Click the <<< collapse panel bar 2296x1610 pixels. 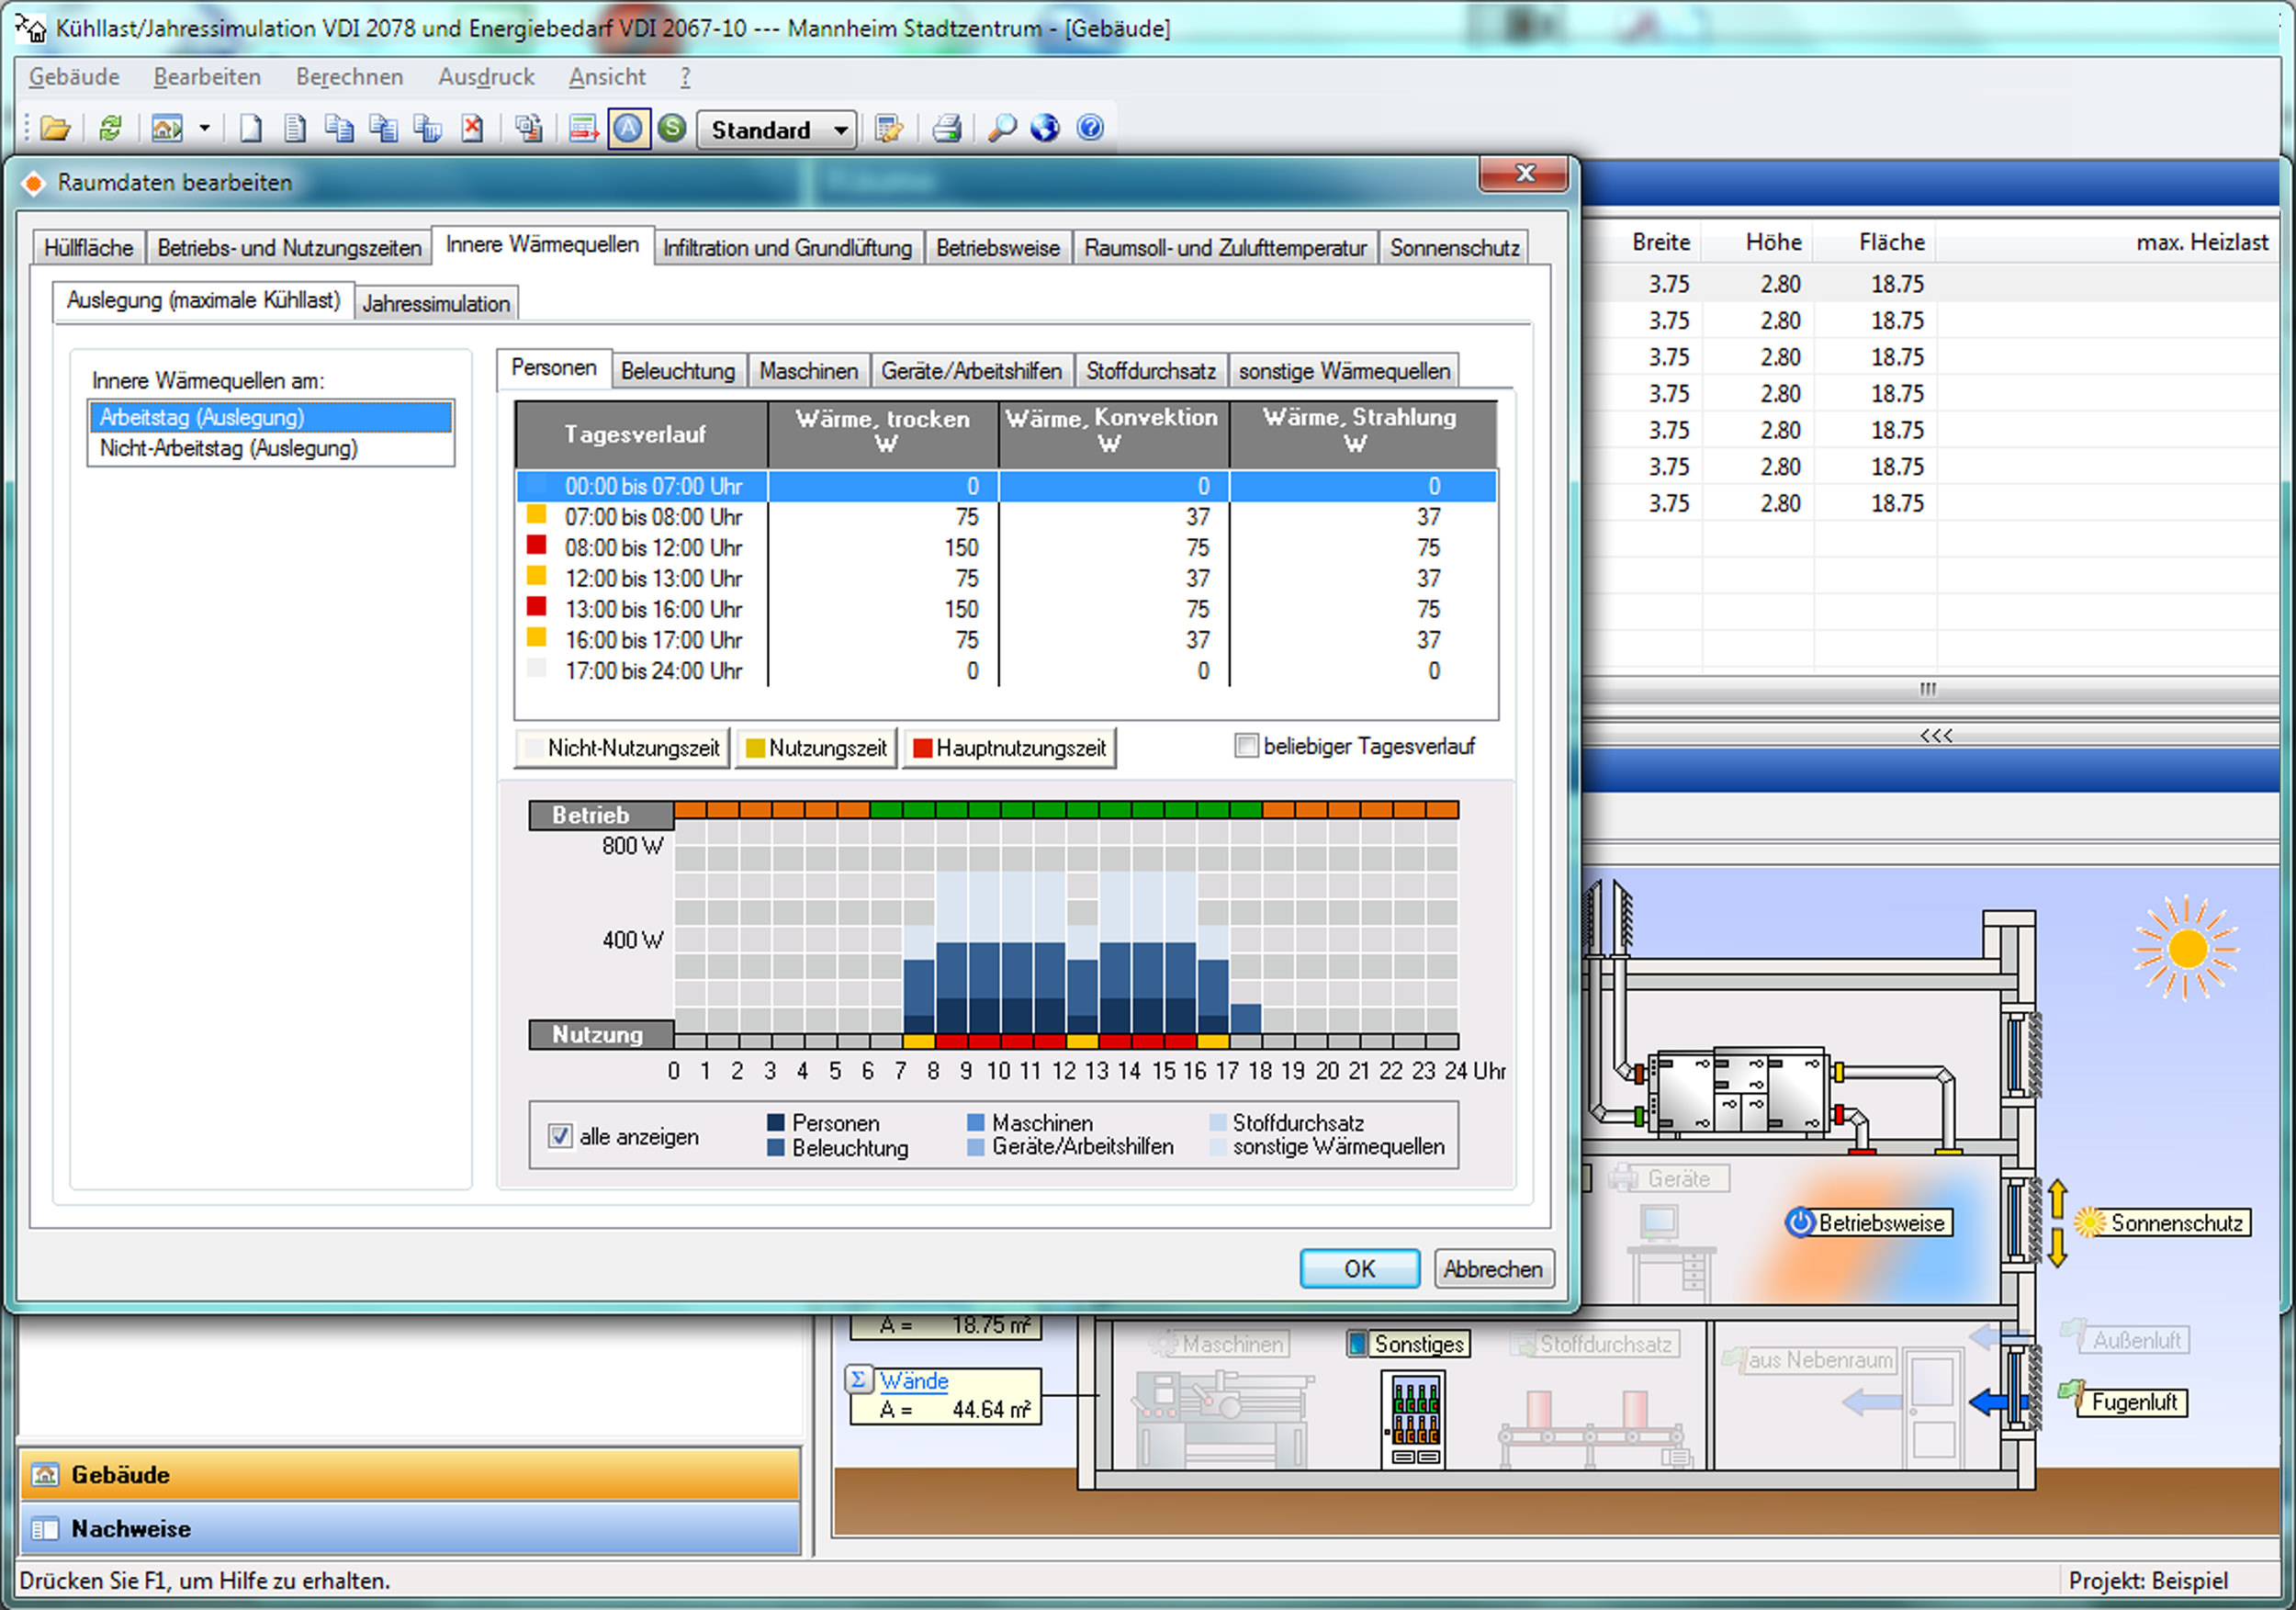(1936, 736)
